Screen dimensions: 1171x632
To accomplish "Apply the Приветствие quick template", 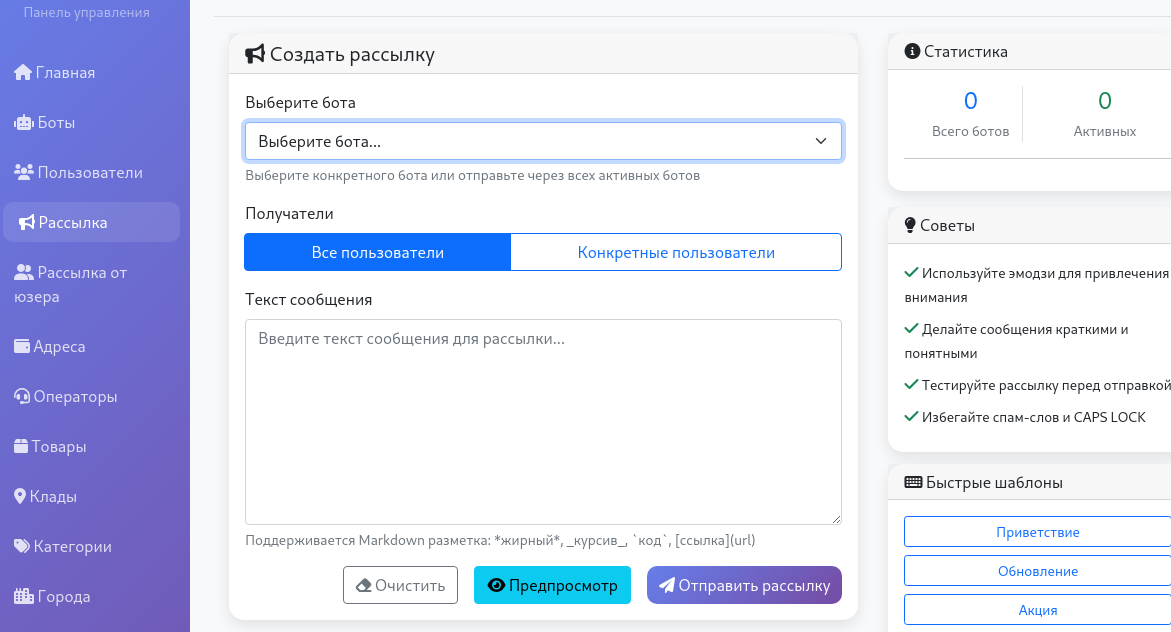I will [x=1037, y=532].
